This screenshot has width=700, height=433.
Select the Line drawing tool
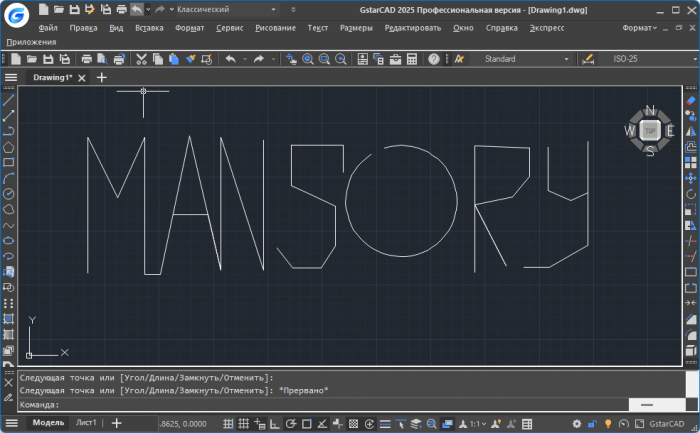tap(9, 100)
